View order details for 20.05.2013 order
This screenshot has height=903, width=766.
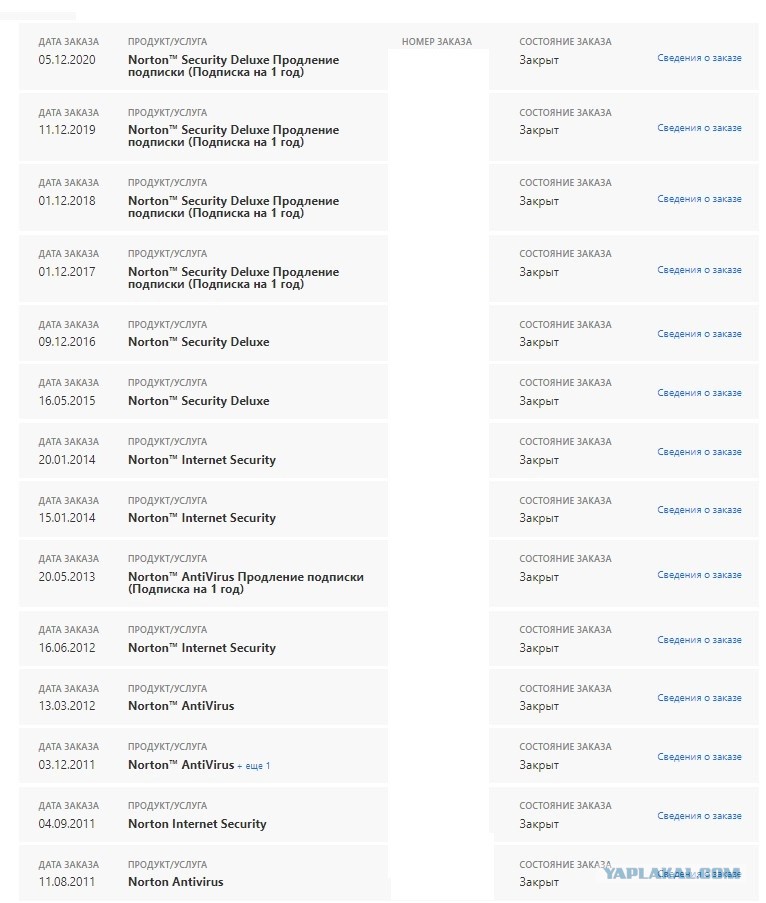click(699, 575)
